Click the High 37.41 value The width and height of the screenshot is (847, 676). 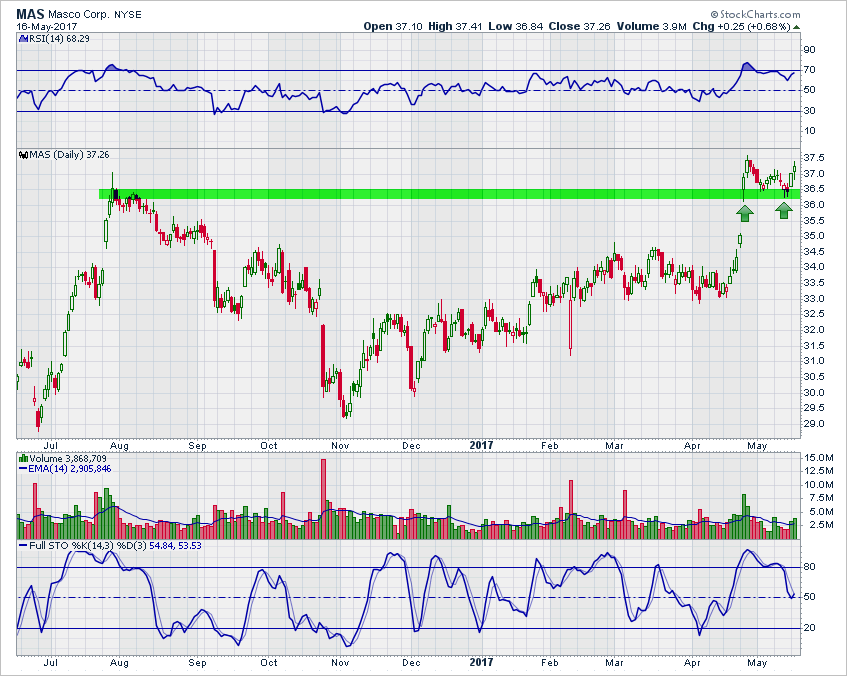click(455, 26)
